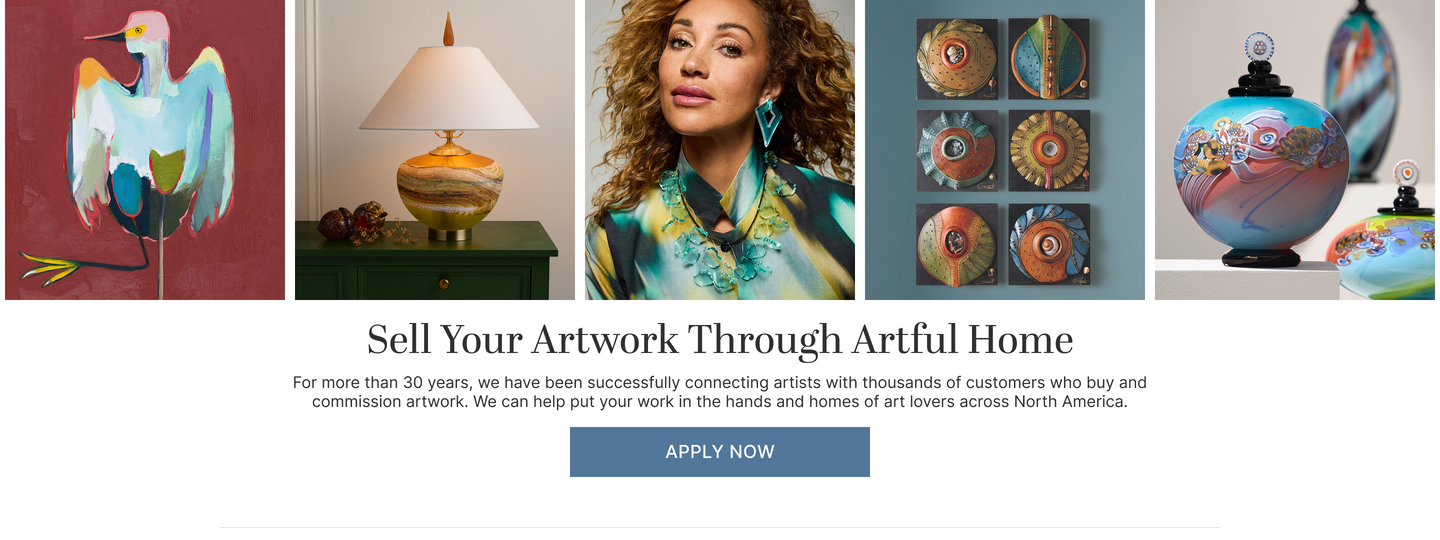Click the Sell Your Artwork Through Artful Home heading
This screenshot has width=1440, height=540.
point(720,340)
